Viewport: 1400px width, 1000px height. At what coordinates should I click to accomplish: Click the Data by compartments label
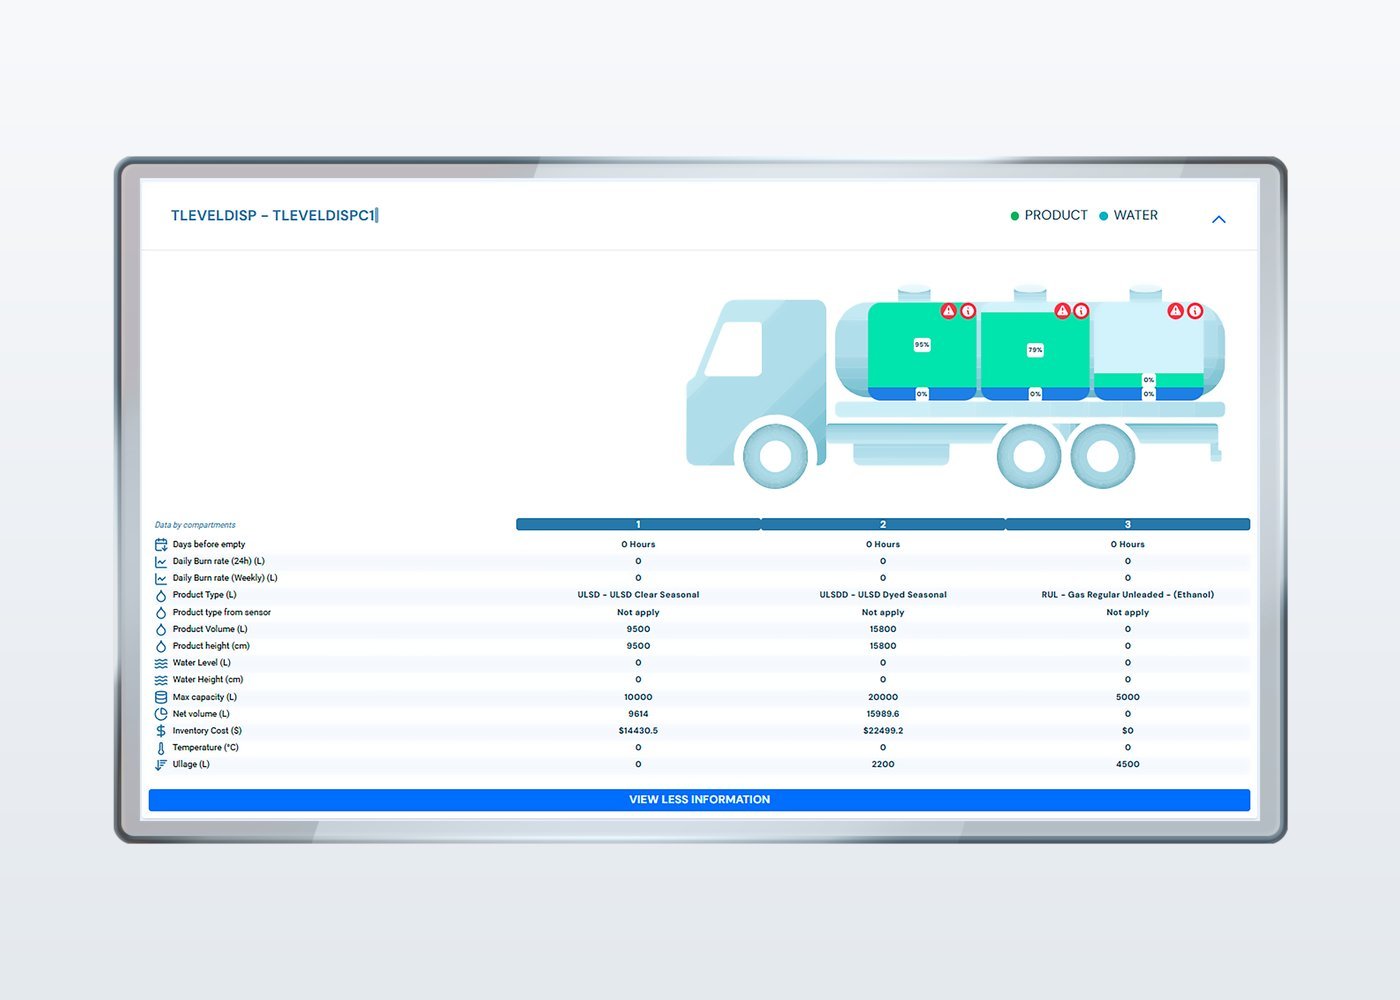195,525
